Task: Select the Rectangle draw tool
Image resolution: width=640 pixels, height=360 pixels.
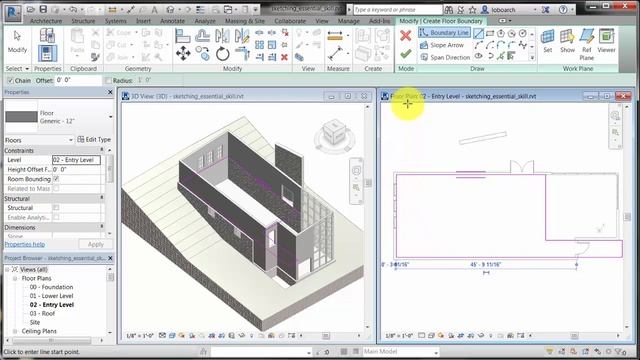Action: tap(490, 33)
